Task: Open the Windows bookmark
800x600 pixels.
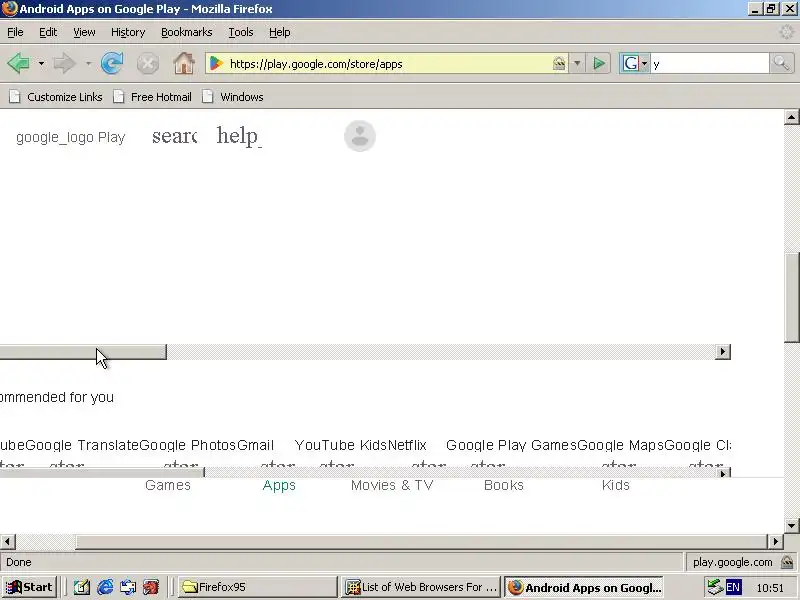Action: 233,97
